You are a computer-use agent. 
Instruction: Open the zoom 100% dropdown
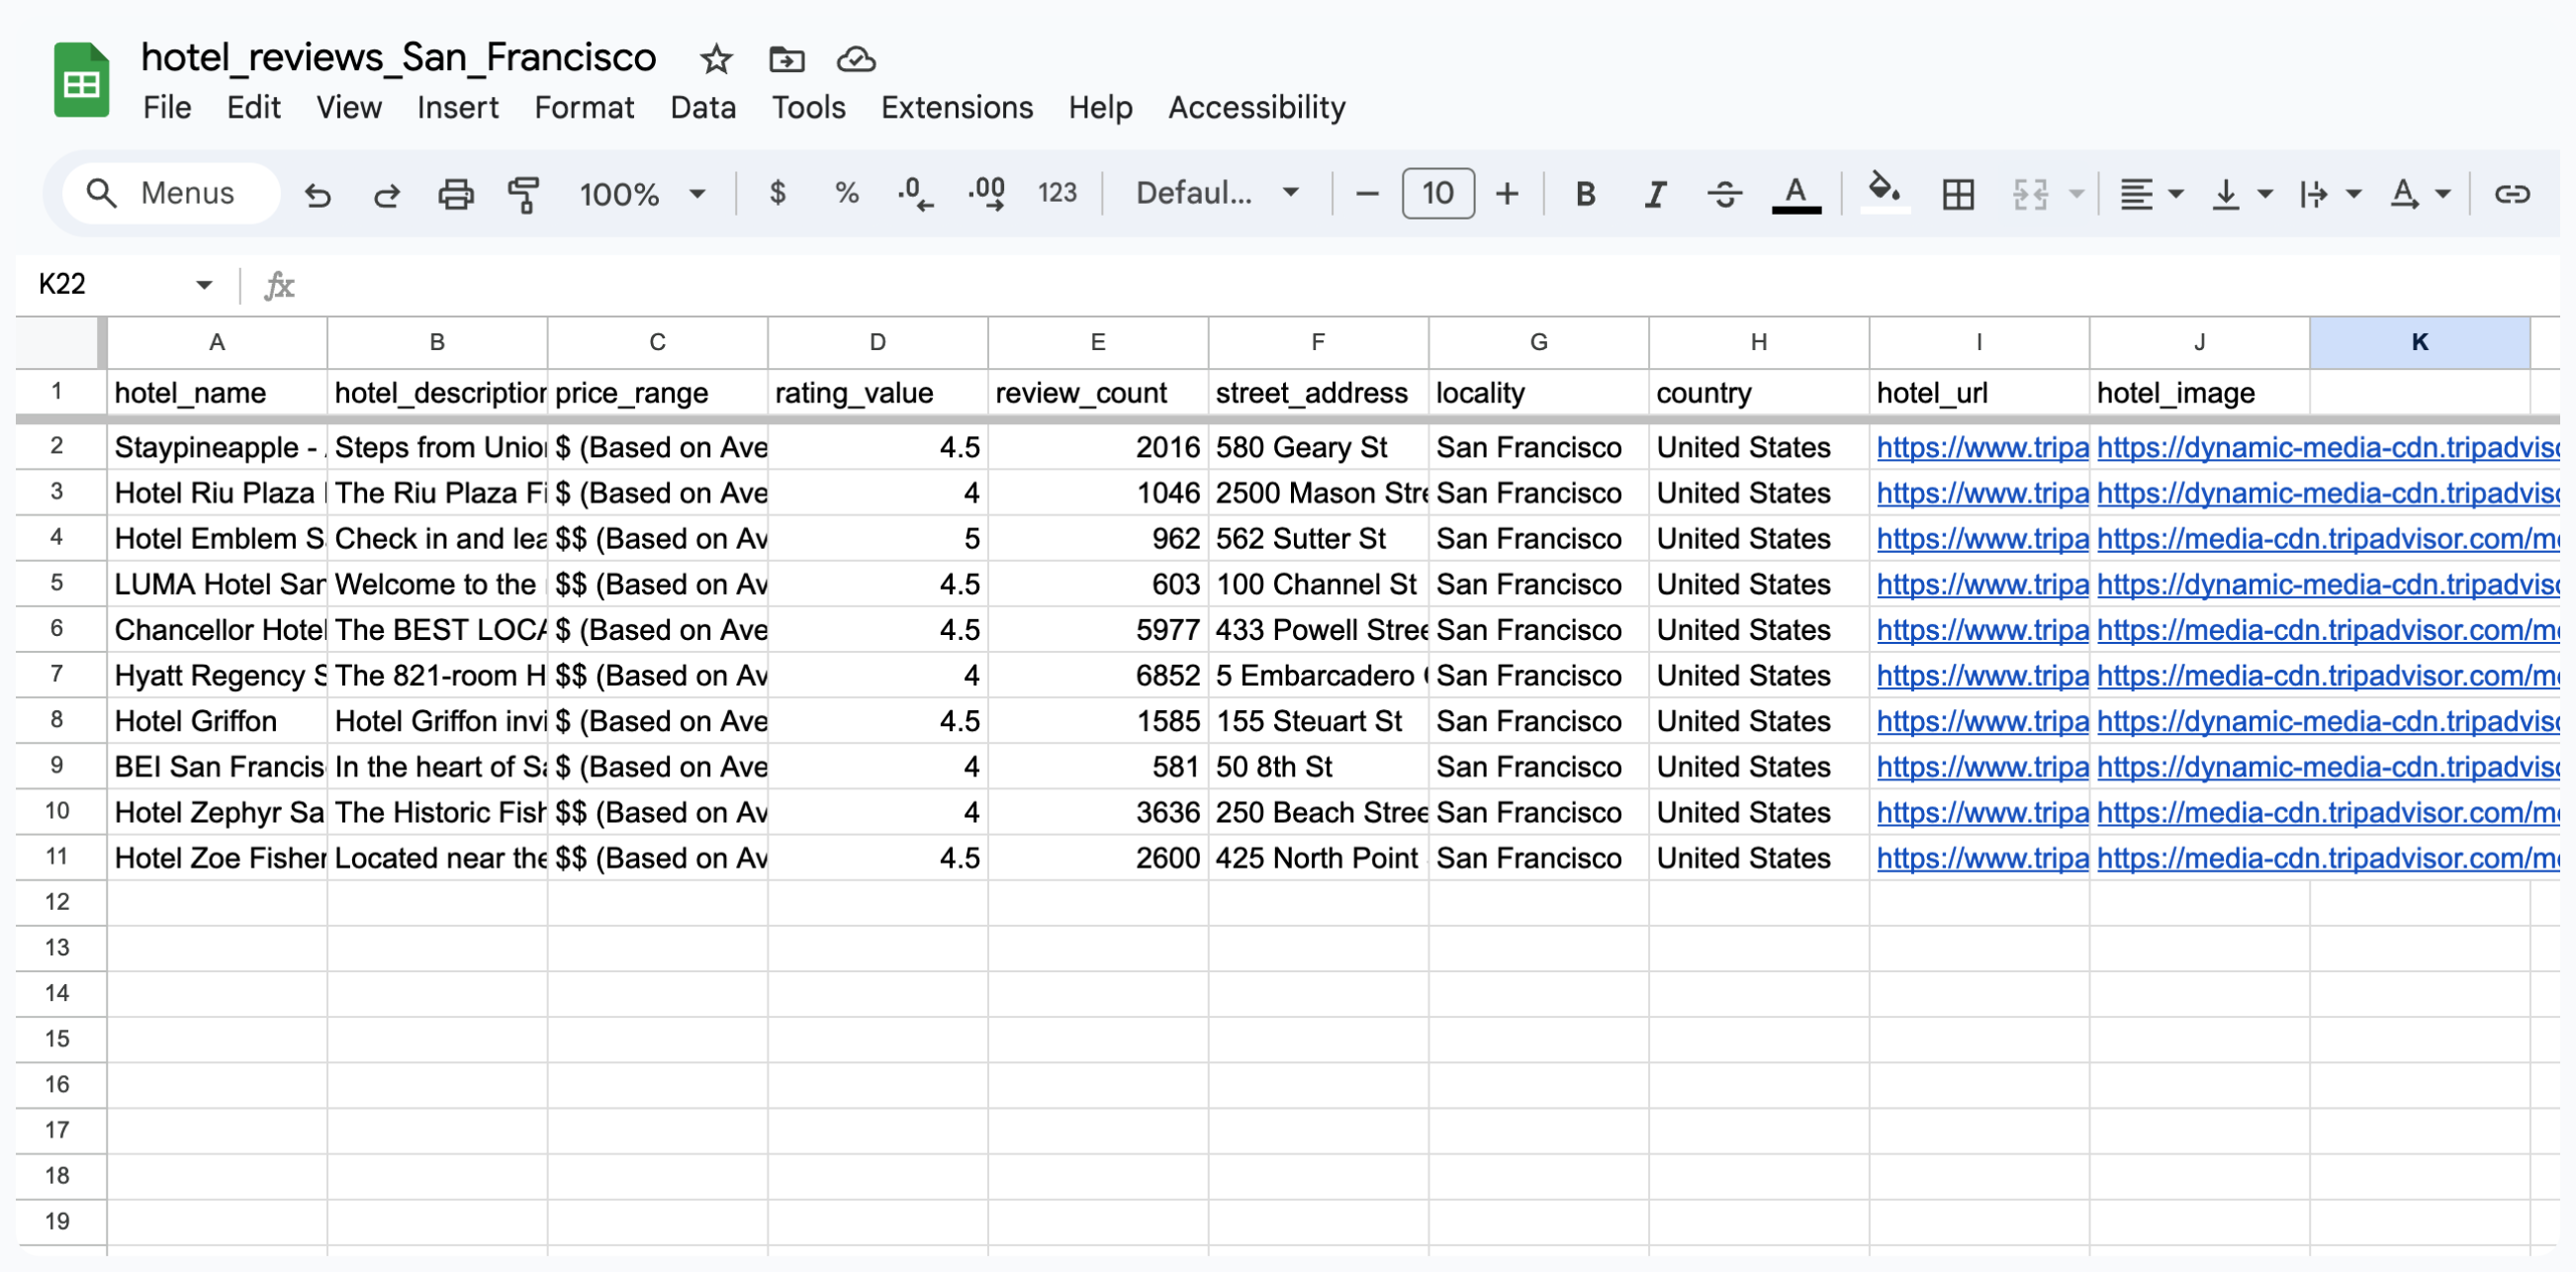[642, 194]
